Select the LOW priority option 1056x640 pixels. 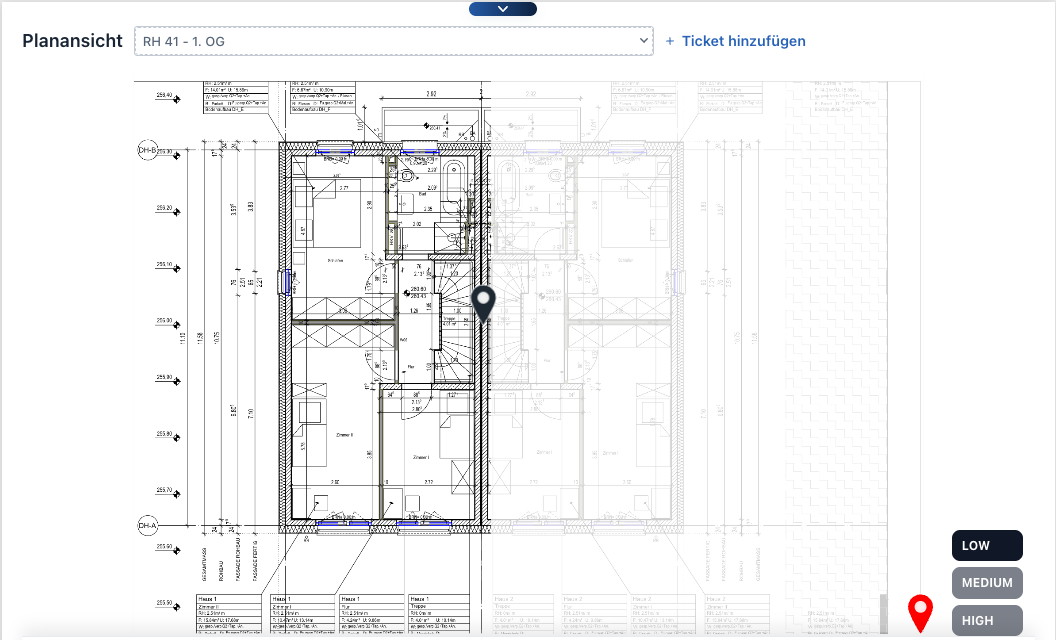(x=986, y=545)
